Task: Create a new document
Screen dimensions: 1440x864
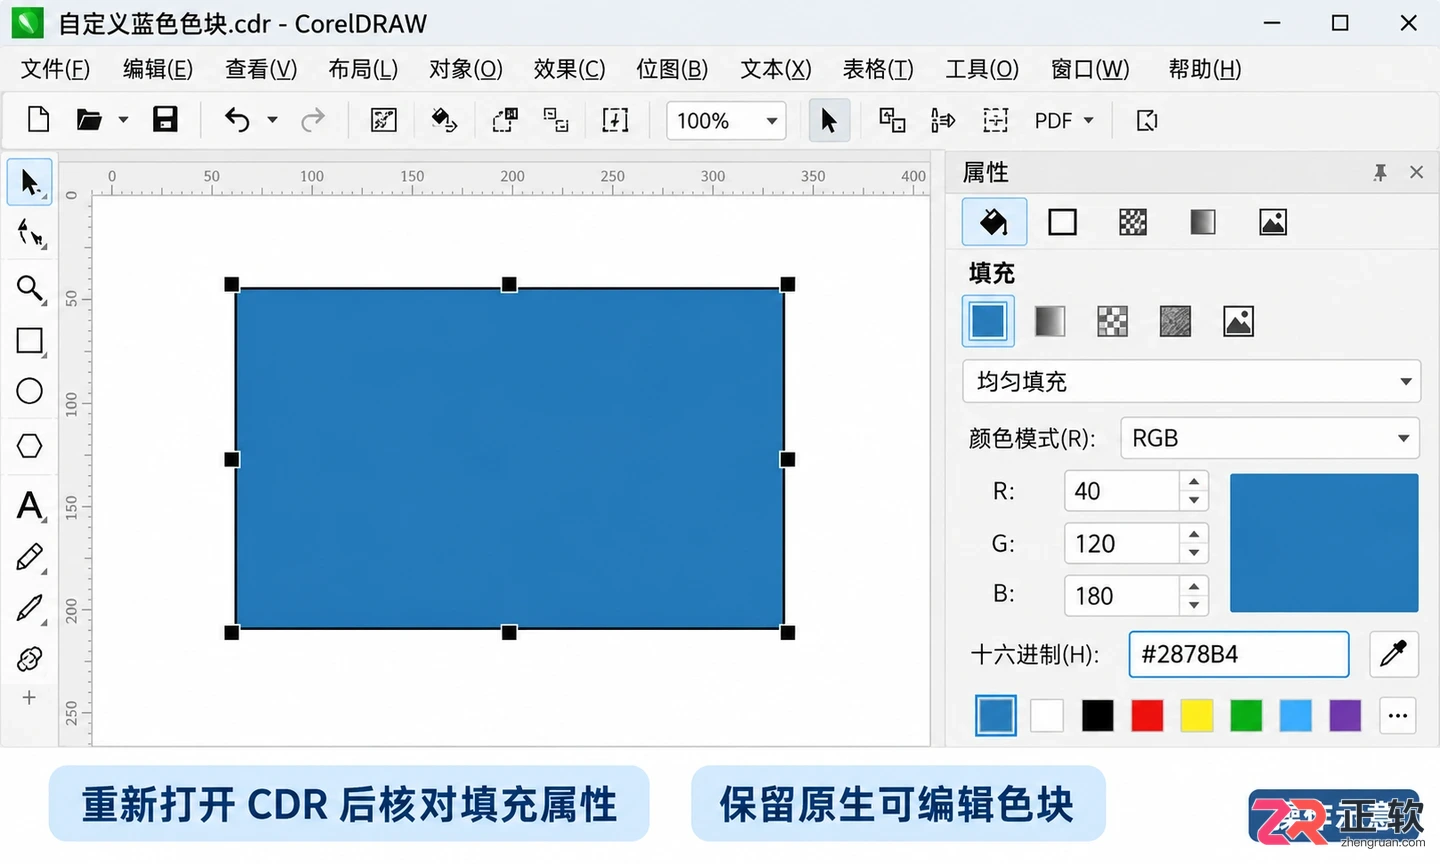Action: click(x=38, y=120)
